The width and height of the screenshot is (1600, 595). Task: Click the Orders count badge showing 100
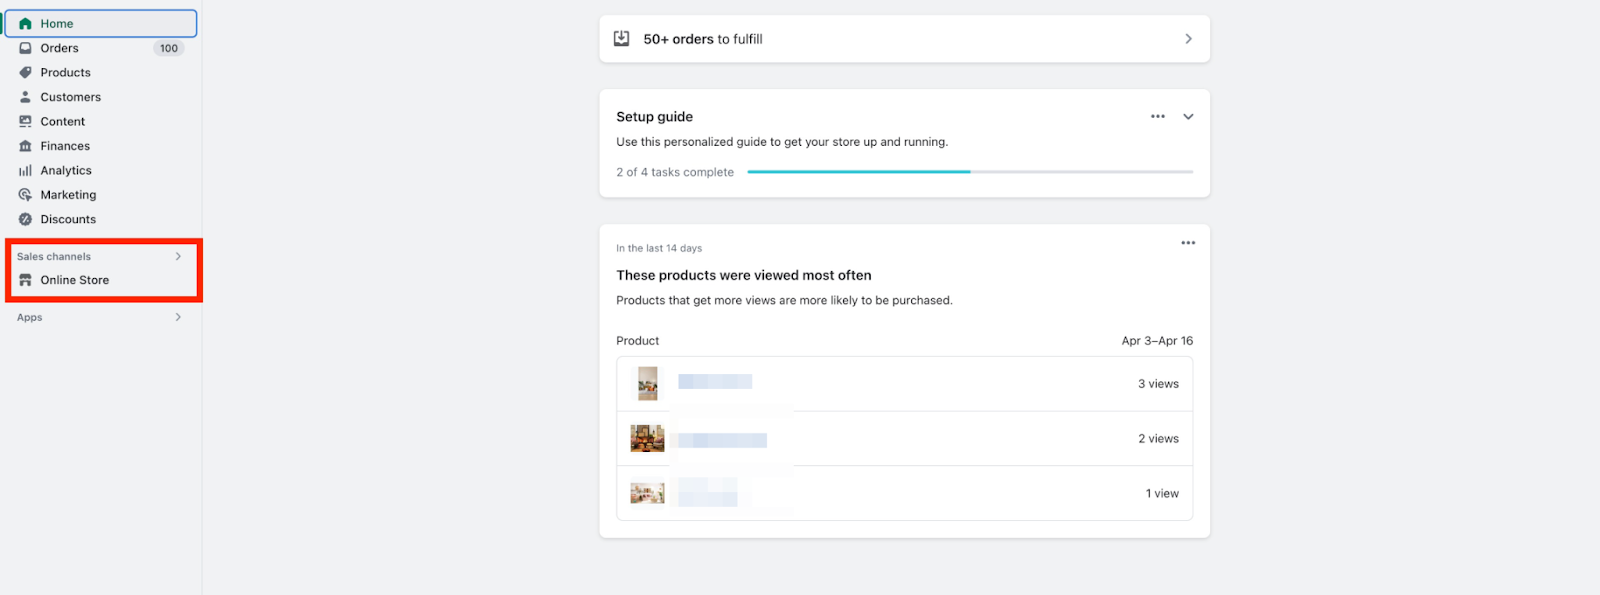tap(168, 48)
